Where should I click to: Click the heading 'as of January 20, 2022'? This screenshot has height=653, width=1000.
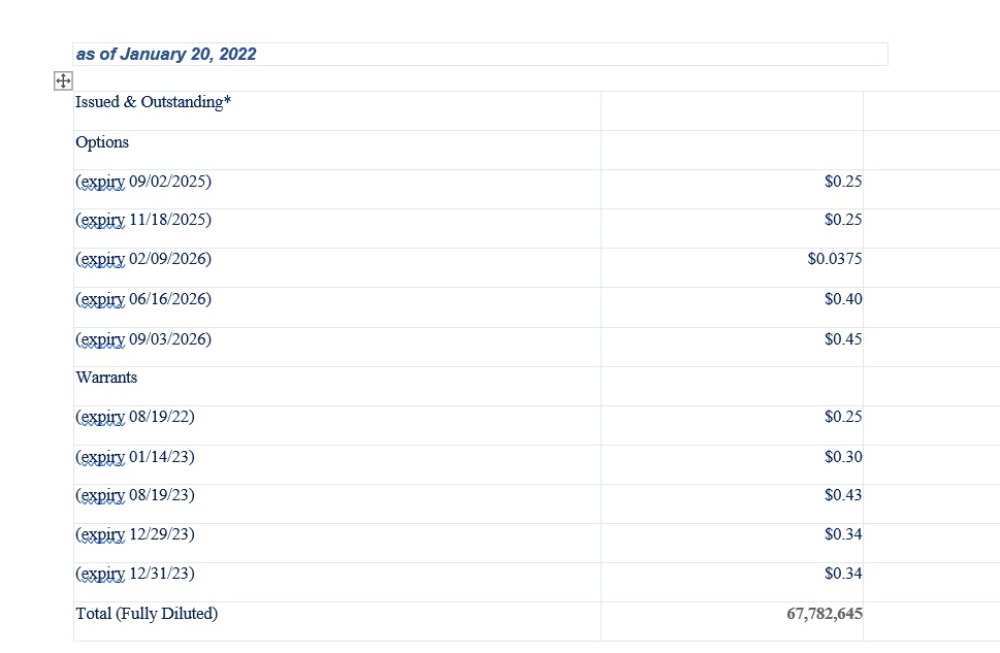(x=166, y=54)
